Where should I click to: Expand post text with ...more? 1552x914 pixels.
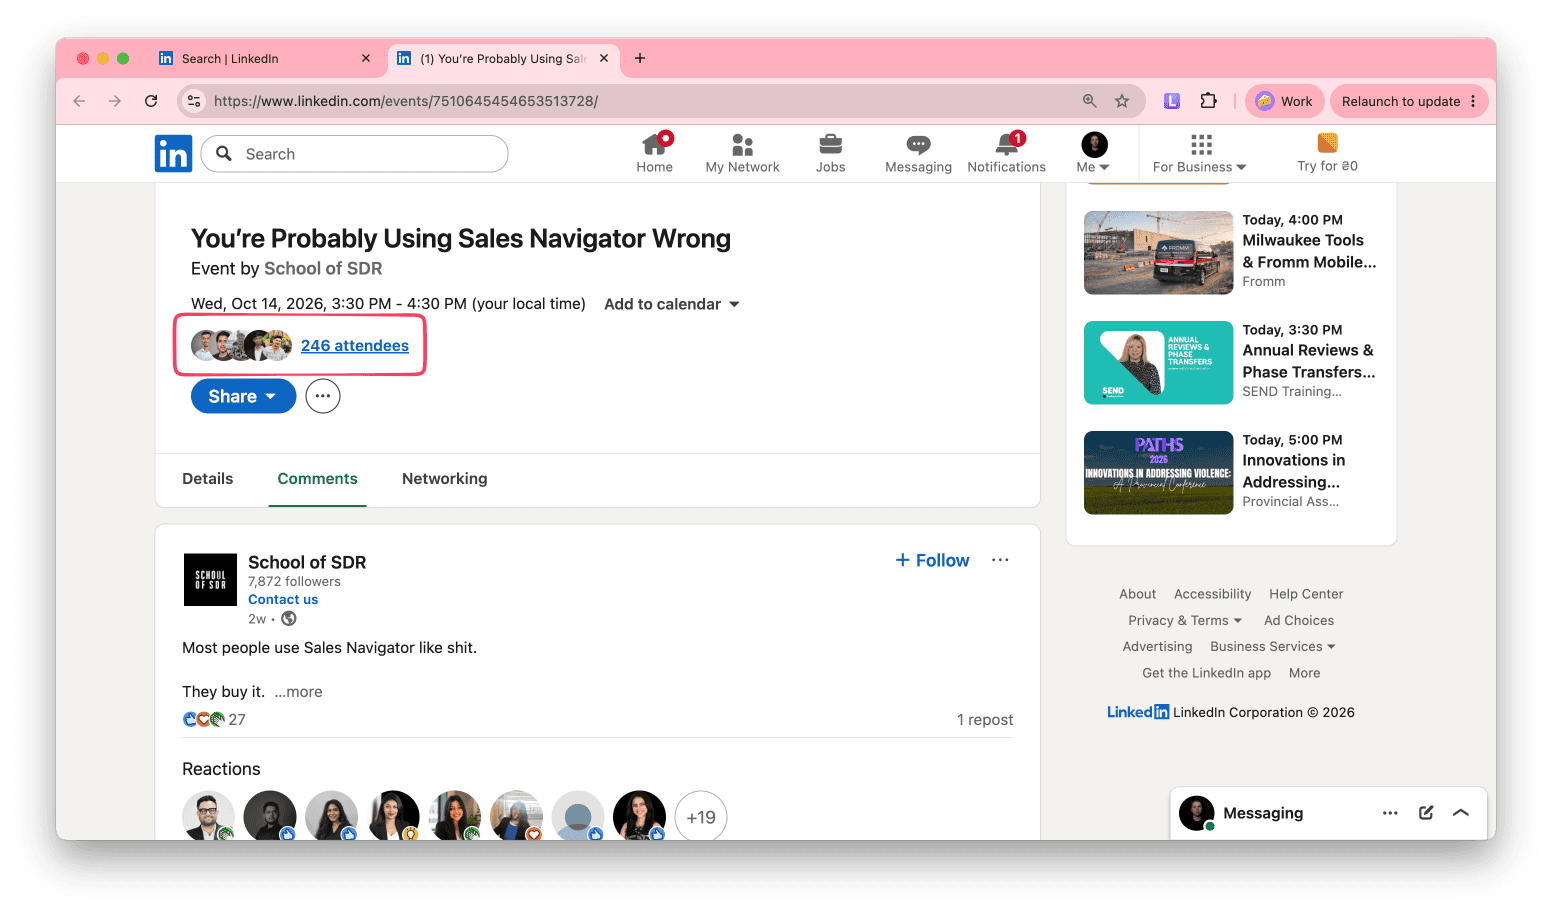click(x=298, y=692)
